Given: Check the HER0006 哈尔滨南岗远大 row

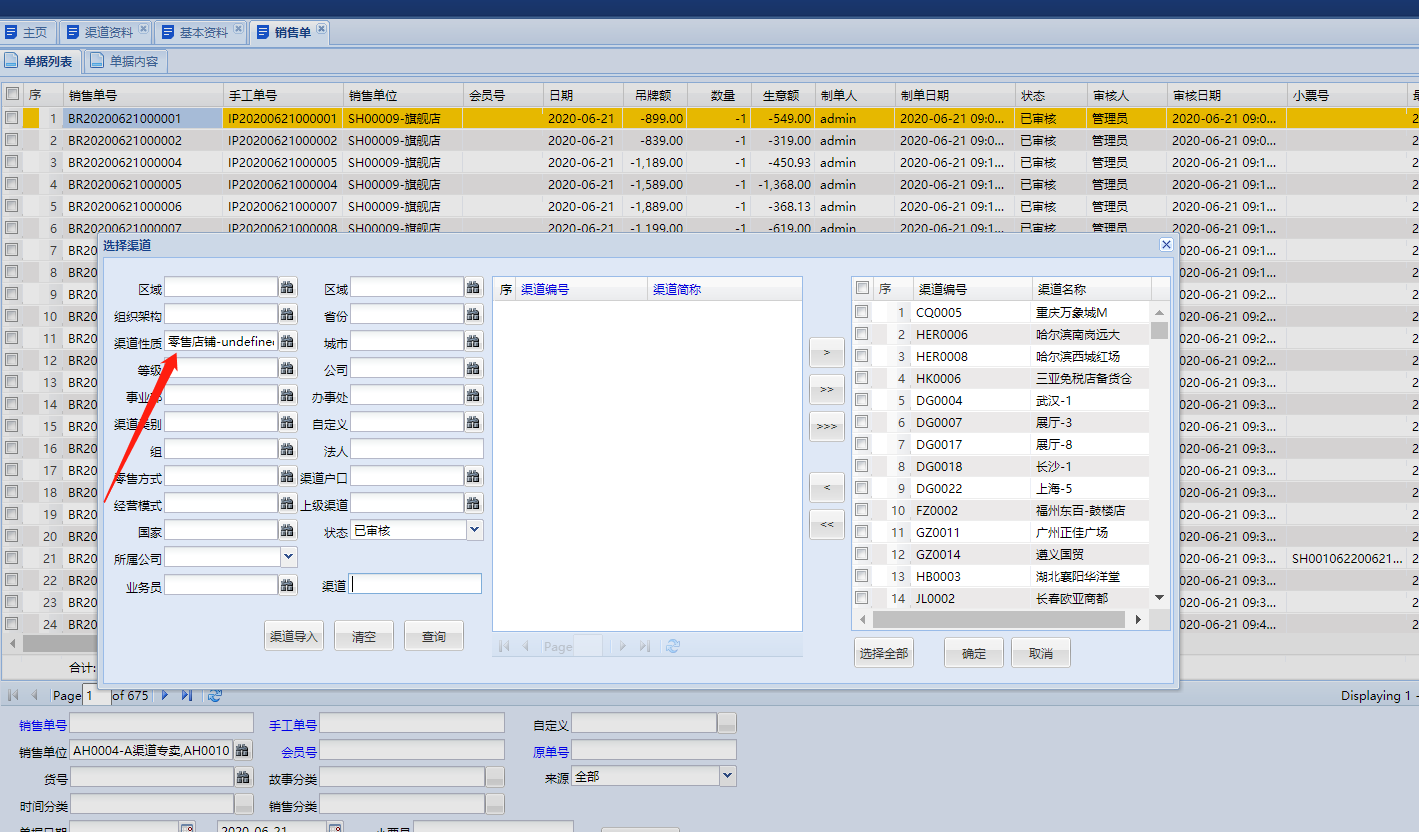Looking at the screenshot, I should (861, 334).
